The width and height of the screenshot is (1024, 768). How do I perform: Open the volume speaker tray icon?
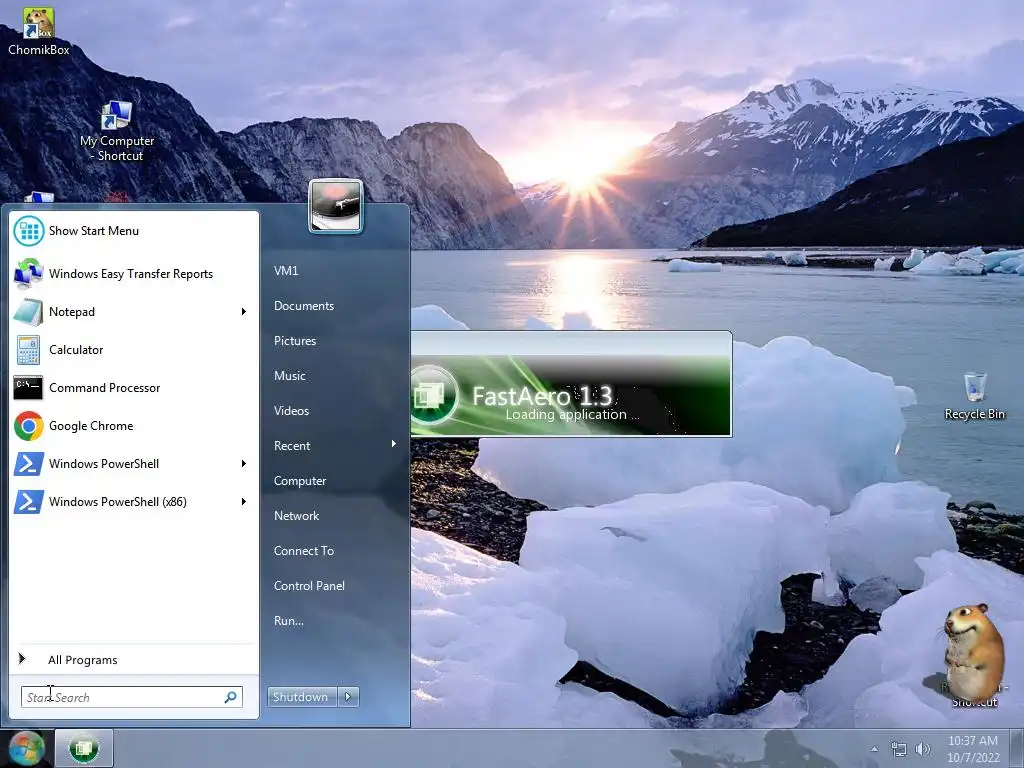point(922,749)
